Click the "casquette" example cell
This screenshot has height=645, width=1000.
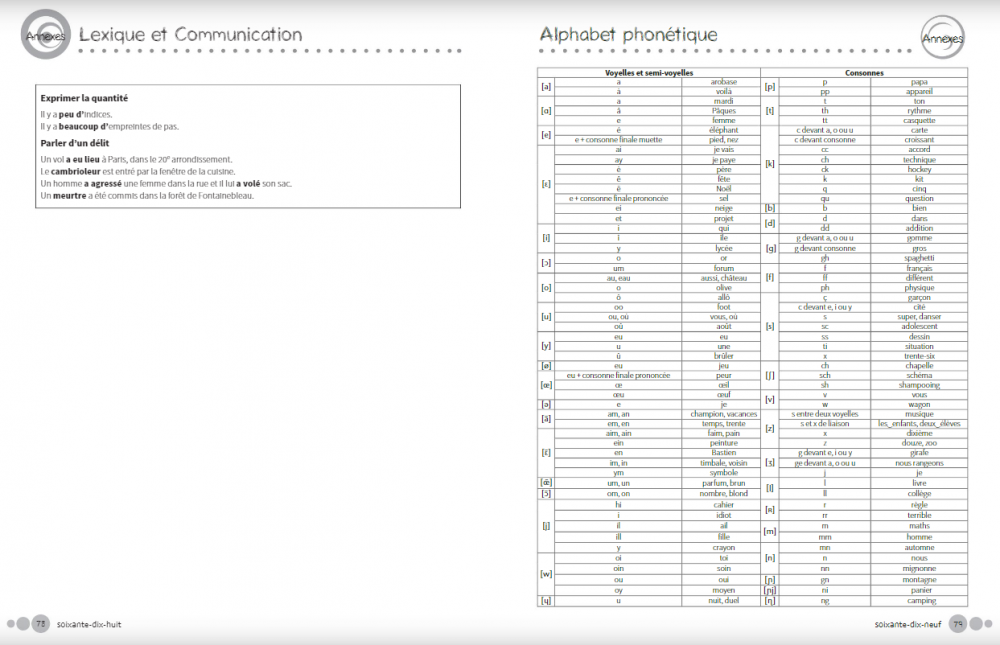coord(919,120)
